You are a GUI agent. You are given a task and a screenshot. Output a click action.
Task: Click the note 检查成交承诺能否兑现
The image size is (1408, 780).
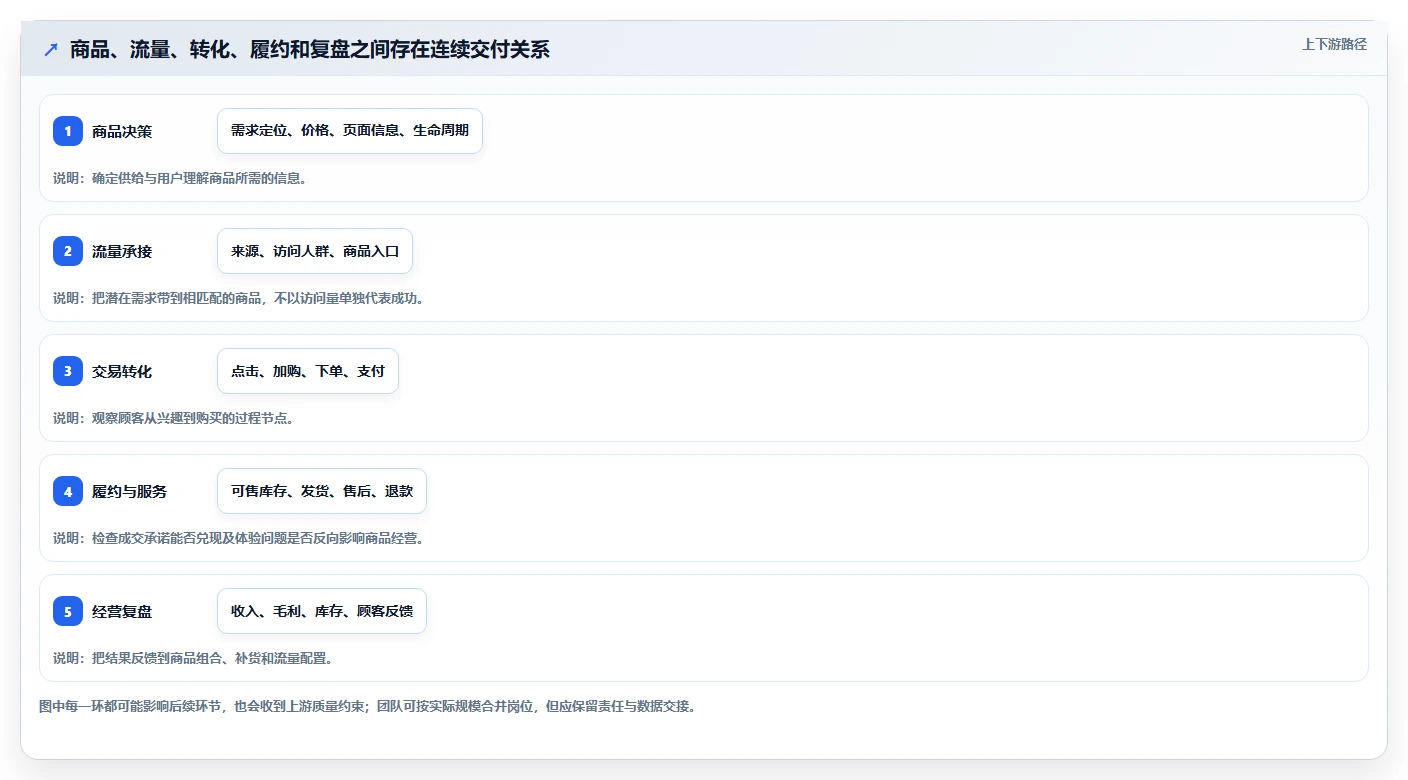coord(239,538)
